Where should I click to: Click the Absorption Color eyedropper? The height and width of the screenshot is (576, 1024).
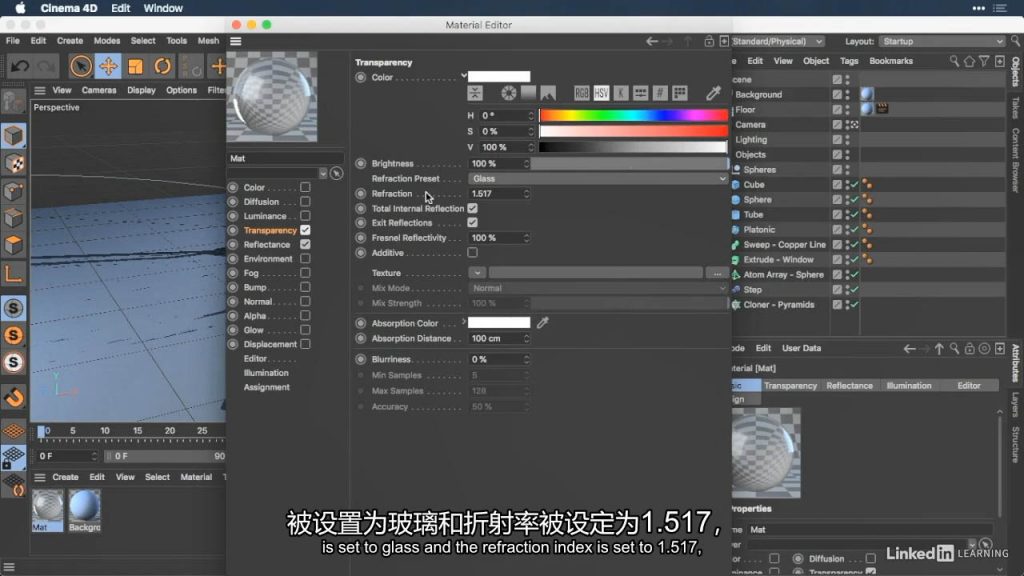[543, 323]
